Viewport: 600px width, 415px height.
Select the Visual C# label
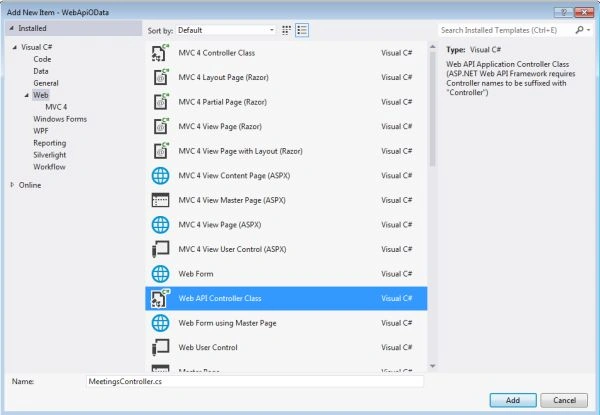coord(37,47)
